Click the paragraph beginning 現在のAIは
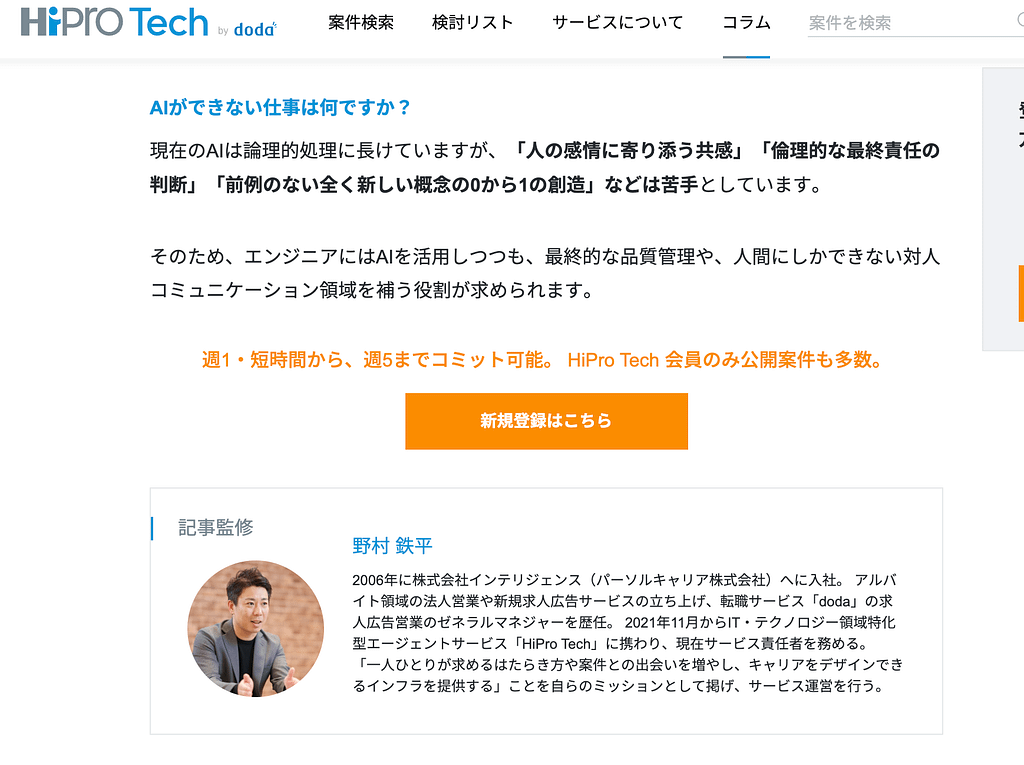The image size is (1024, 765). click(x=545, y=168)
